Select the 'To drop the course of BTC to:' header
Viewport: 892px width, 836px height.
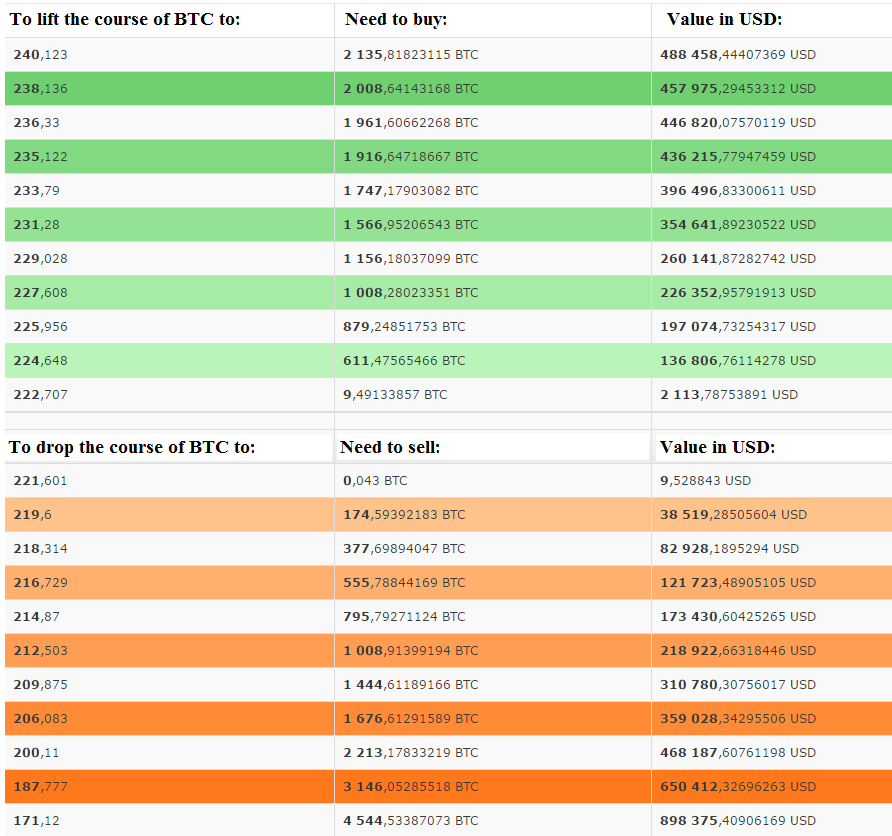point(132,448)
